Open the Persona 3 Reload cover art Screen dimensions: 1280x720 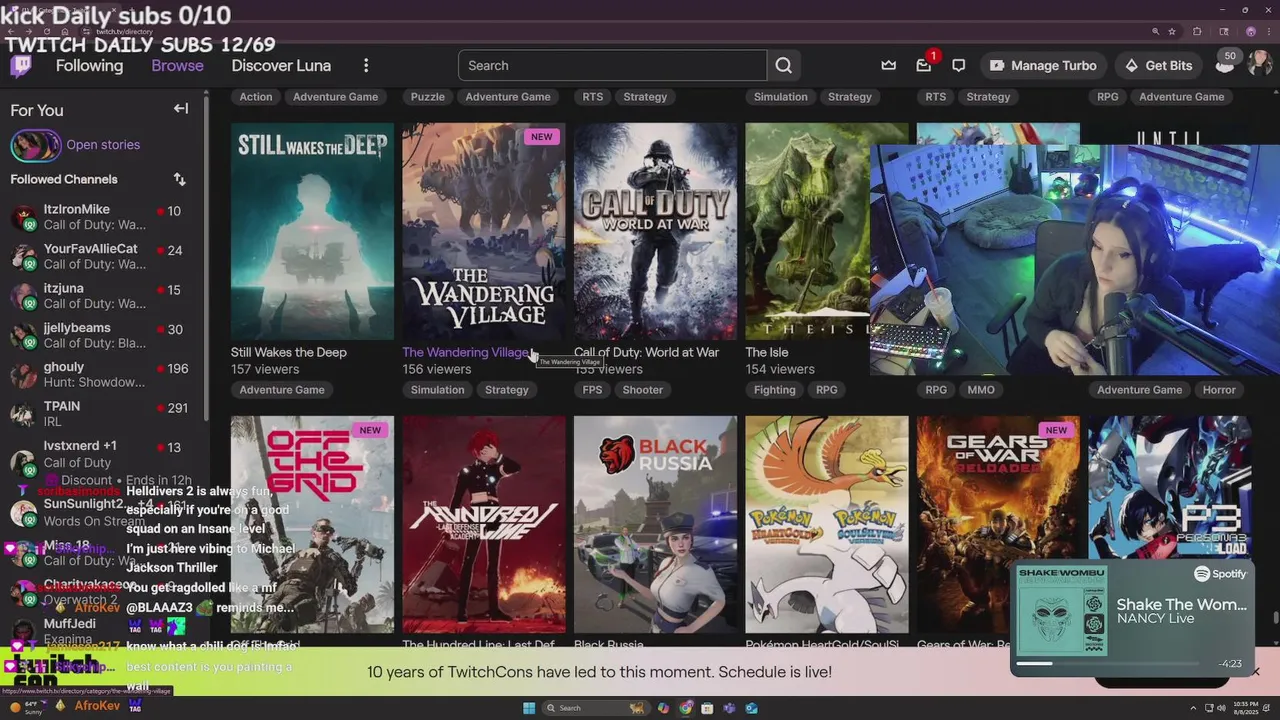click(x=1169, y=488)
